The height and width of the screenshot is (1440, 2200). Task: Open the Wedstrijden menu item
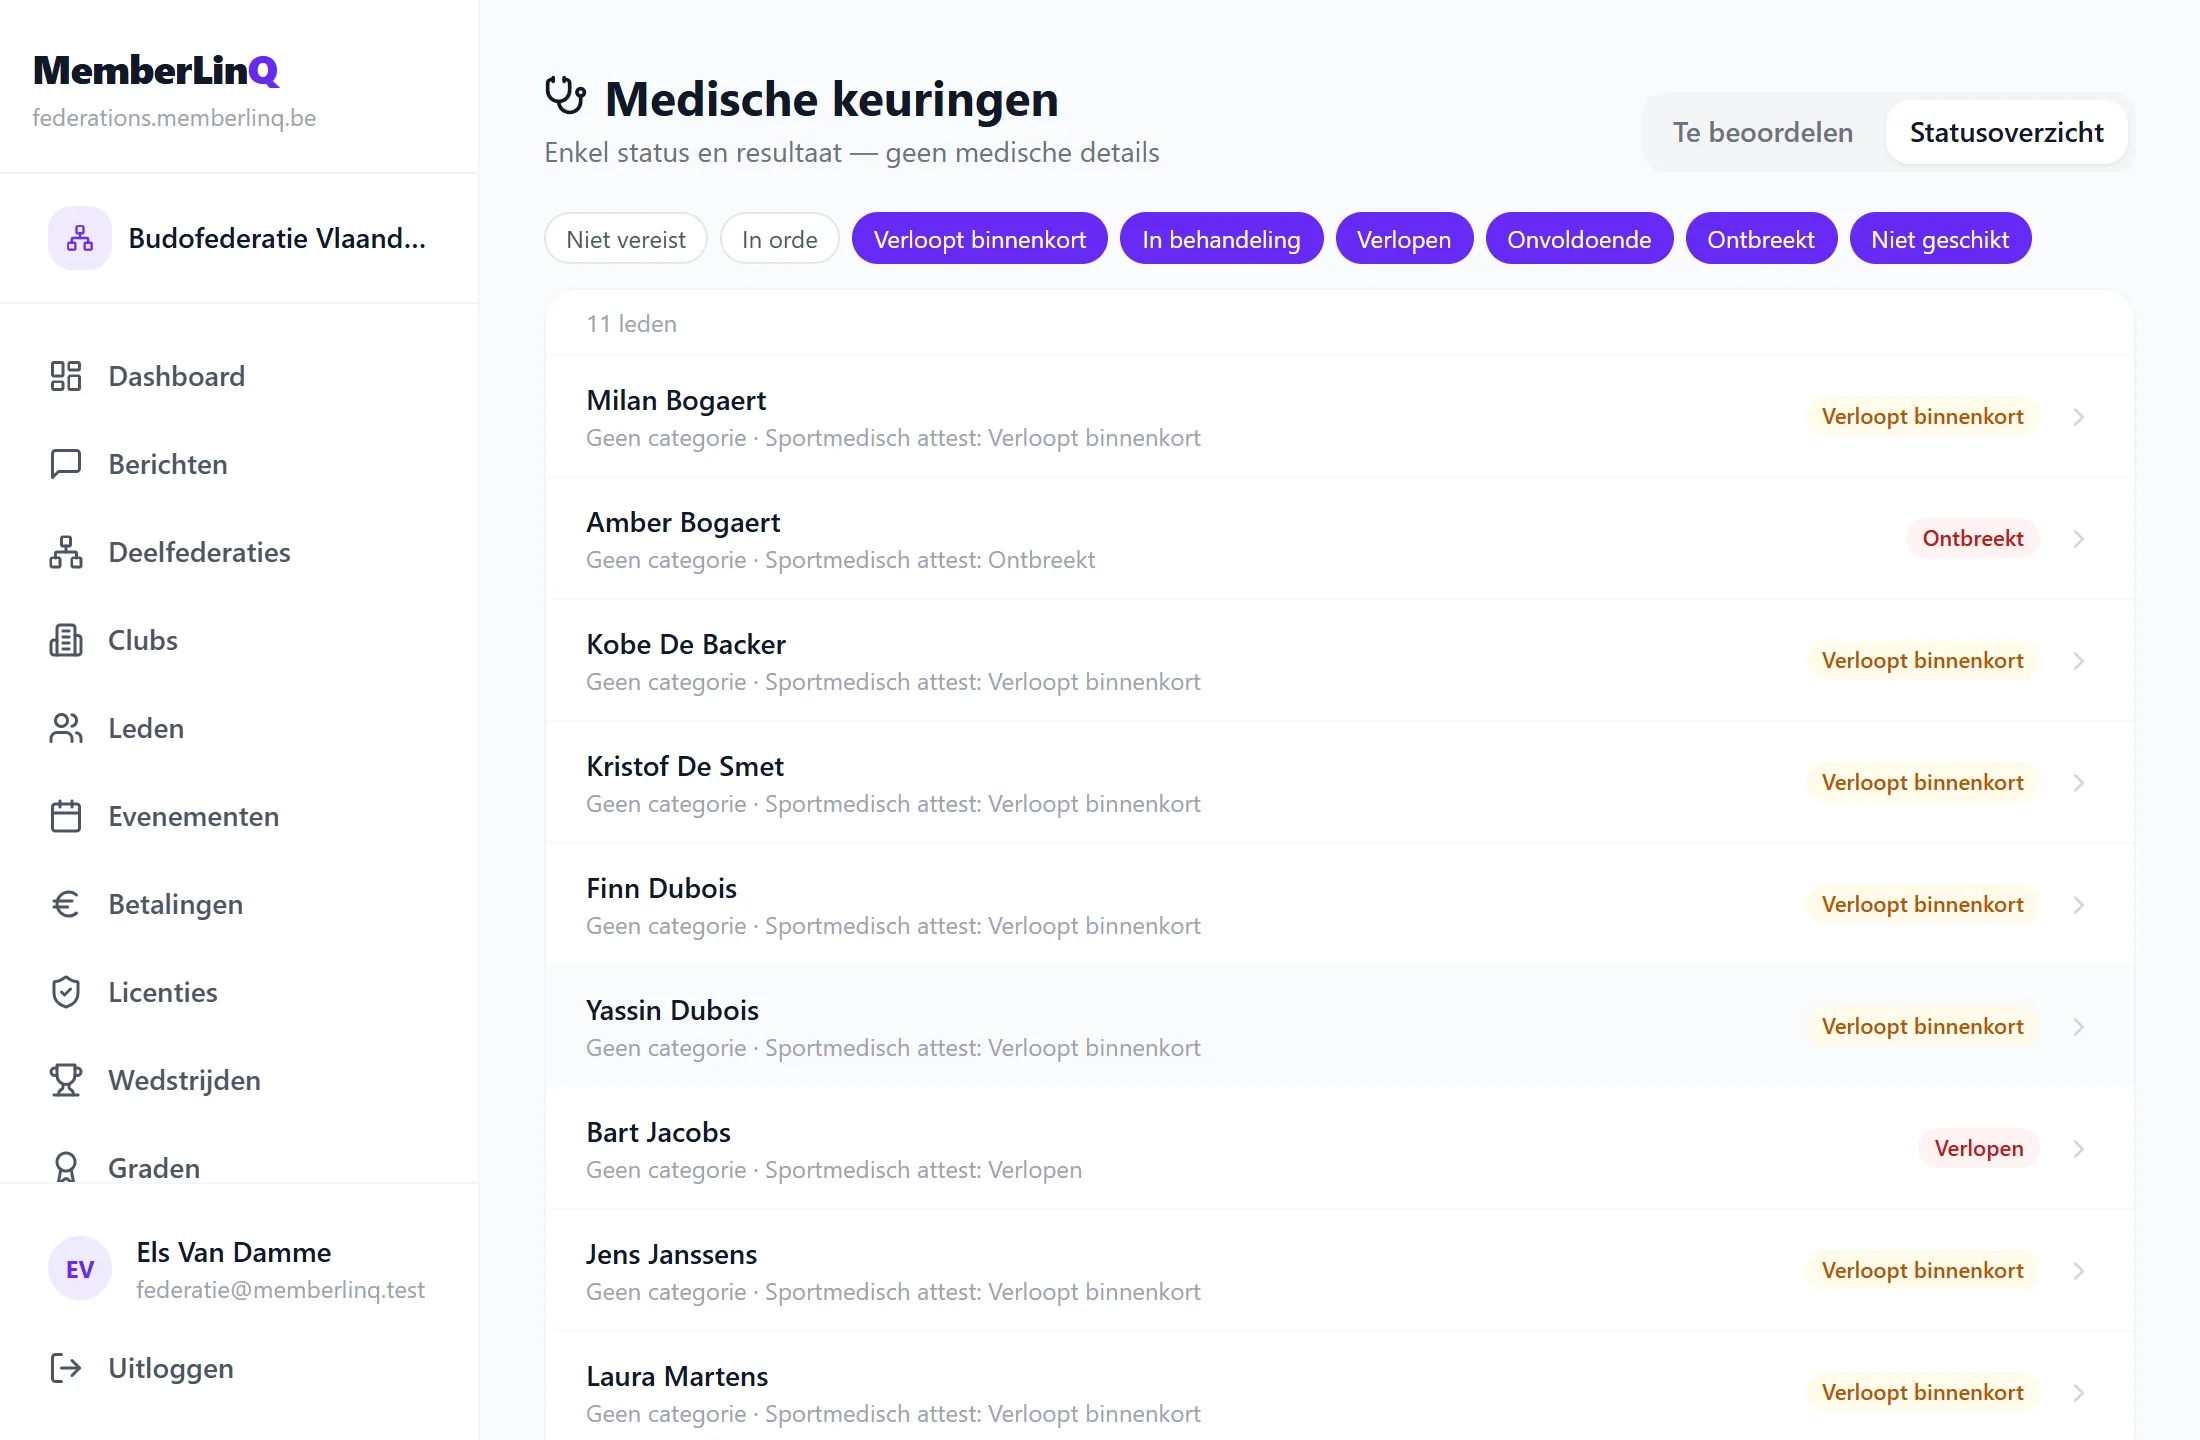(x=239, y=1080)
